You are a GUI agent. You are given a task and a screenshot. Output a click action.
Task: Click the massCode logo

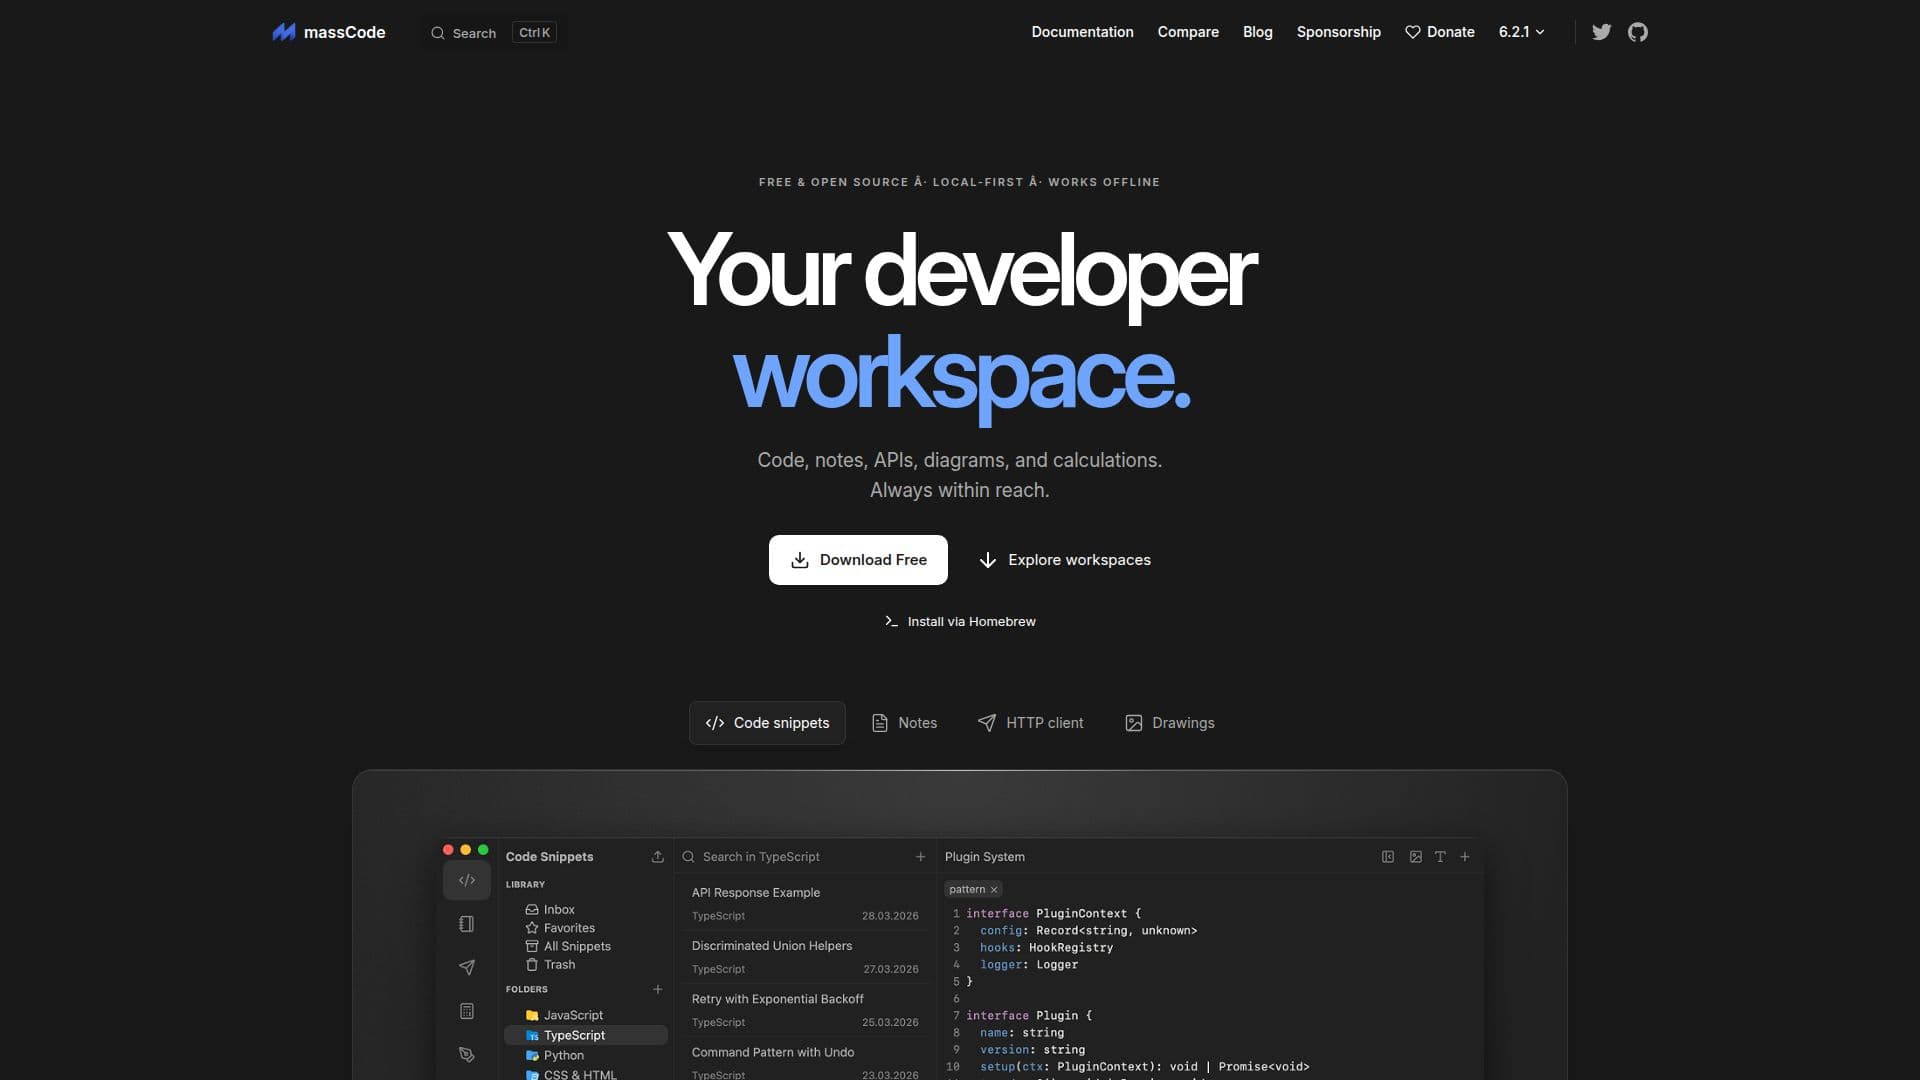click(x=329, y=32)
